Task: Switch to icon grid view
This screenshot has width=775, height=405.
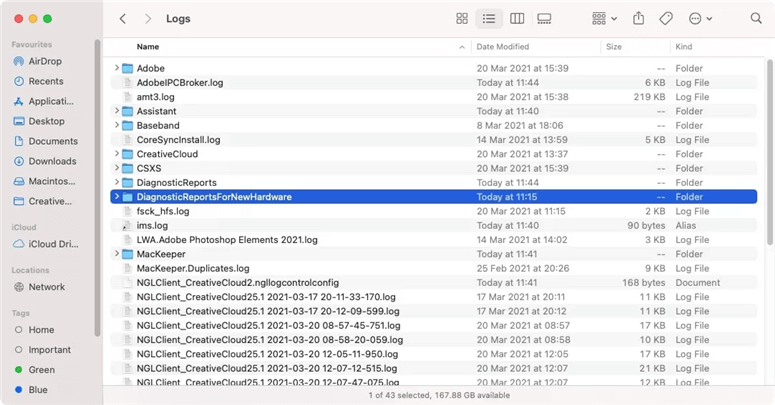Action: click(x=462, y=19)
